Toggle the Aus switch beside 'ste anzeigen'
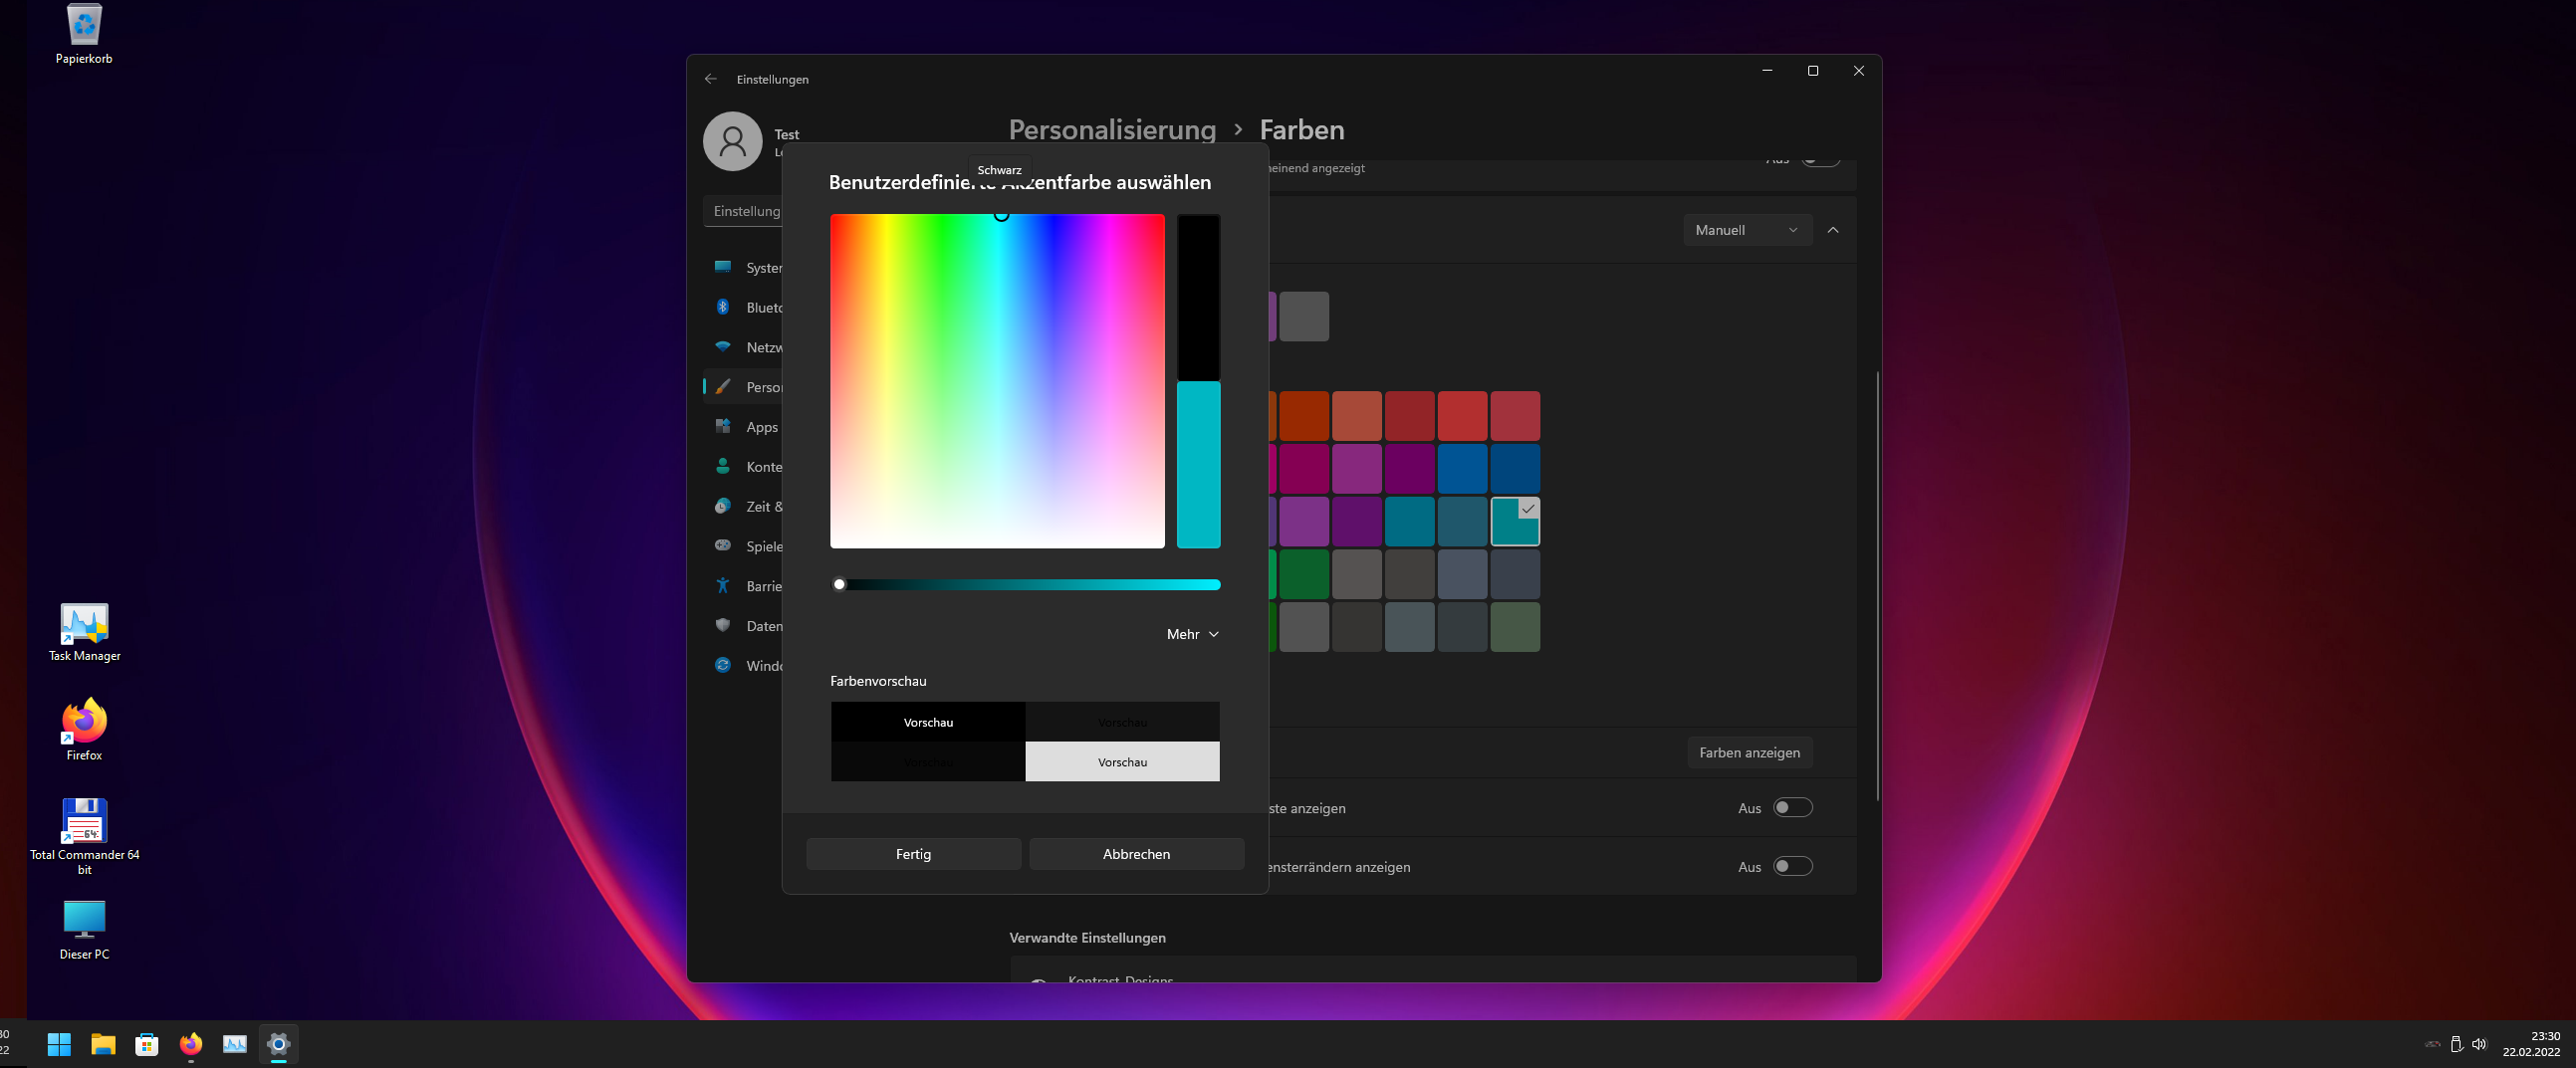This screenshot has height=1068, width=2576. tap(1792, 808)
